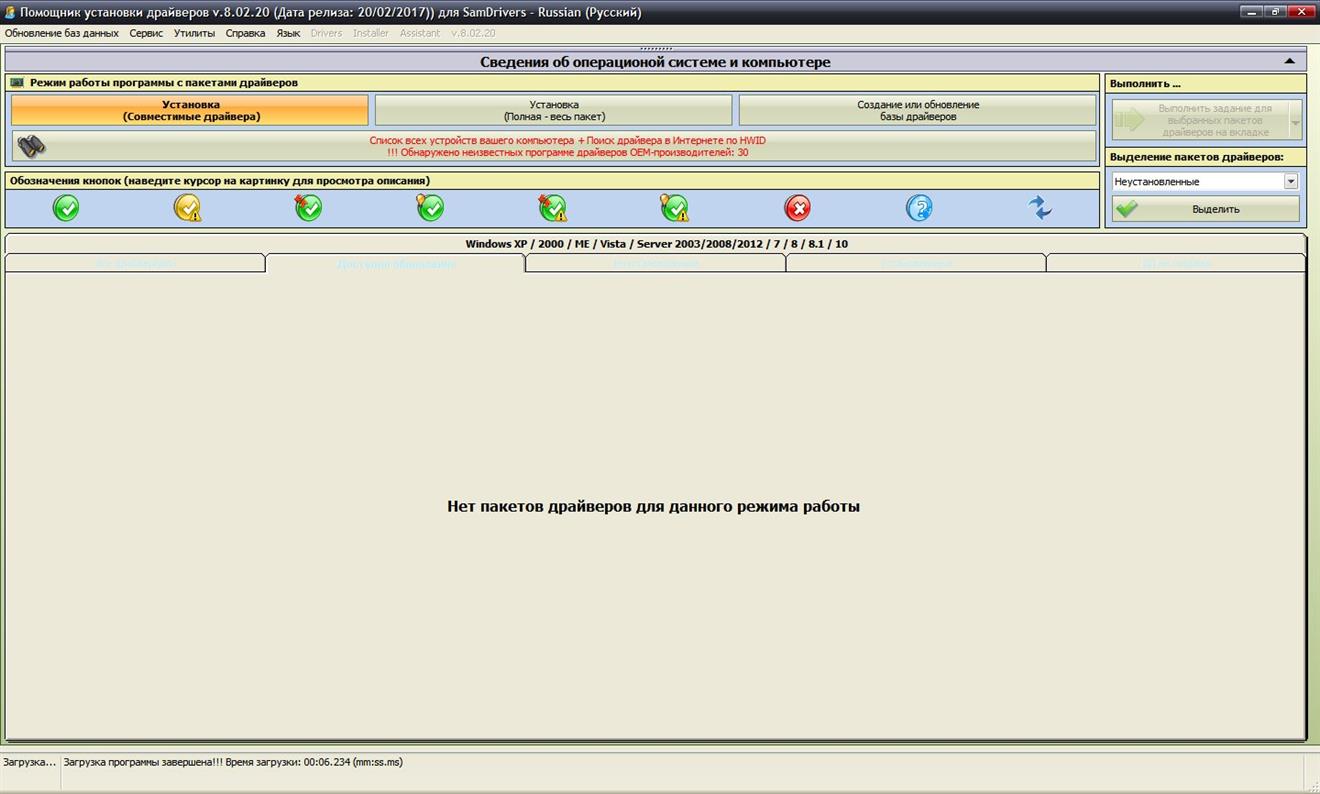
Task: Select Установка (Совместимые драйвера) mode
Action: 190,108
